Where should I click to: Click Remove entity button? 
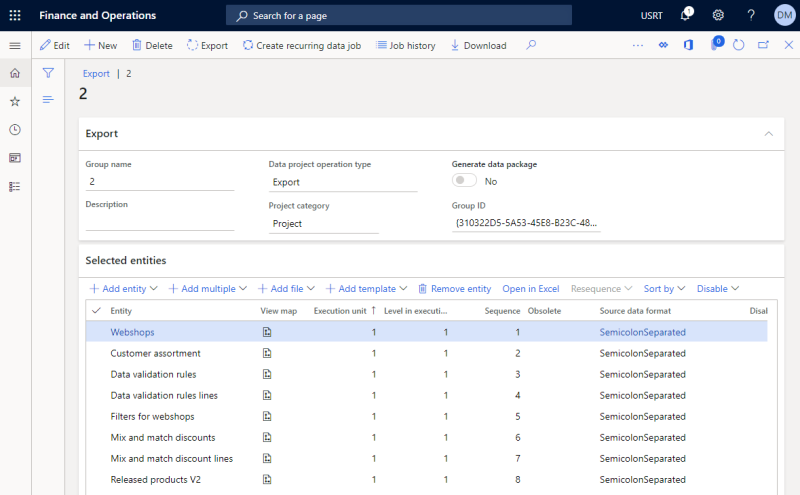[x=455, y=289]
